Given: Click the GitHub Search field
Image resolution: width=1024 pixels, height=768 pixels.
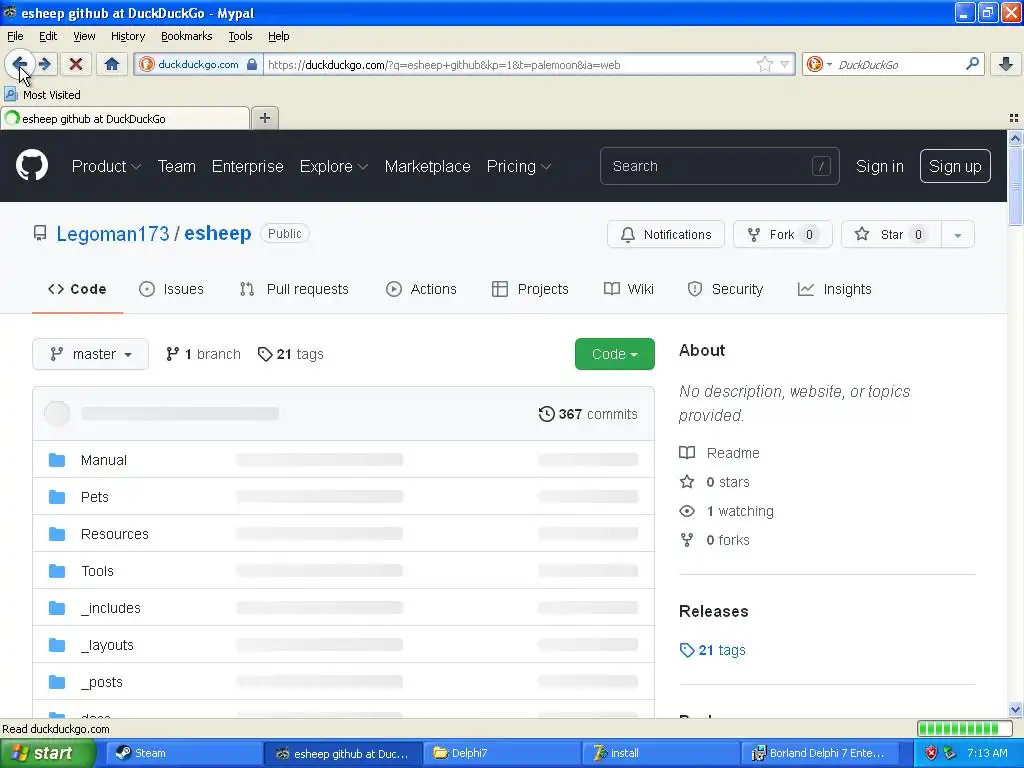Looking at the screenshot, I should [x=719, y=167].
